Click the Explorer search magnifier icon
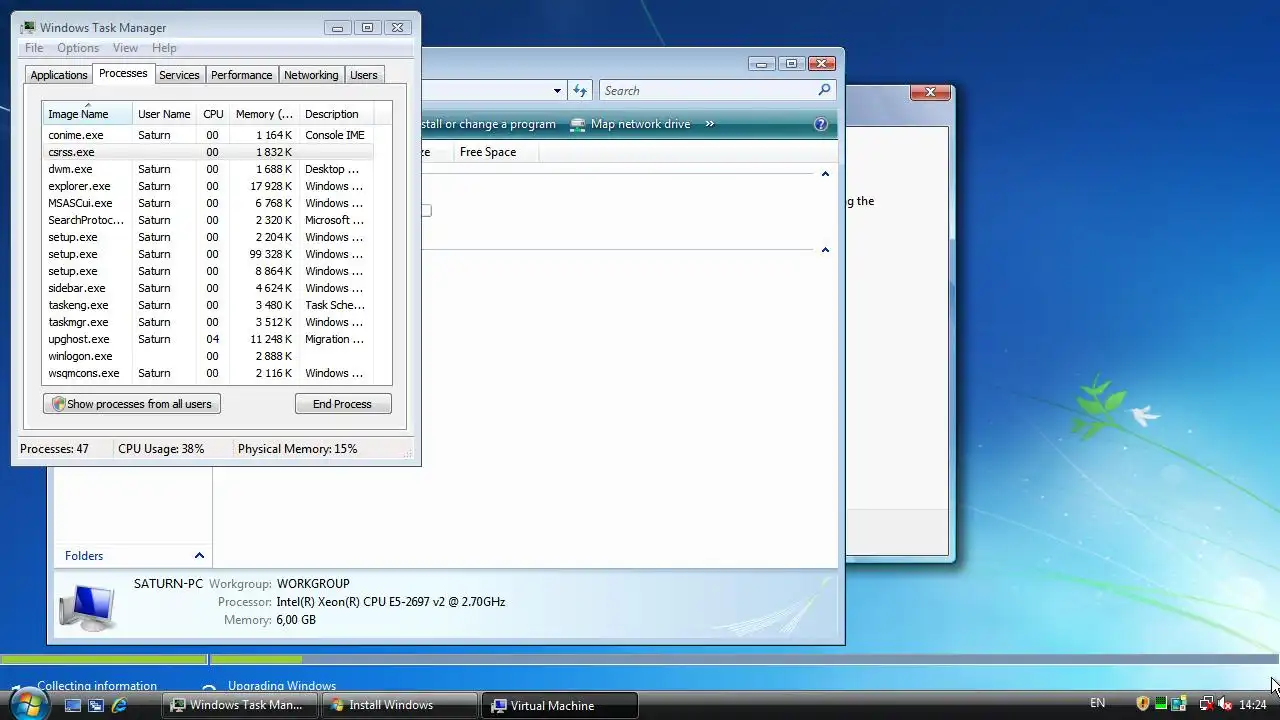The height and width of the screenshot is (720, 1280). coord(824,90)
